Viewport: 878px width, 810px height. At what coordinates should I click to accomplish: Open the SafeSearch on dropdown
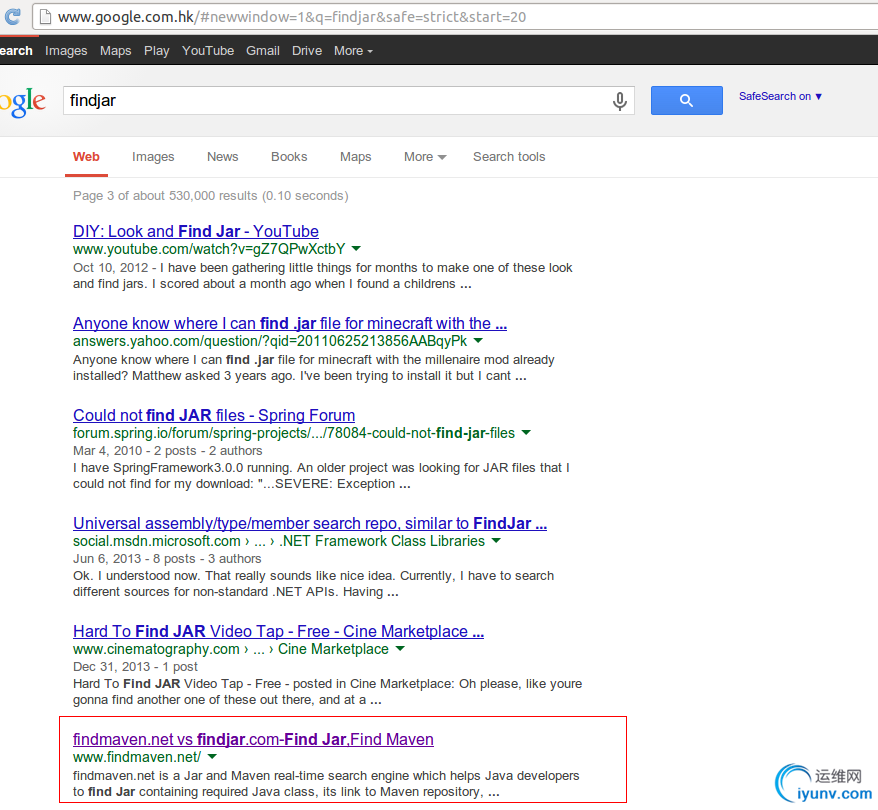(780, 96)
